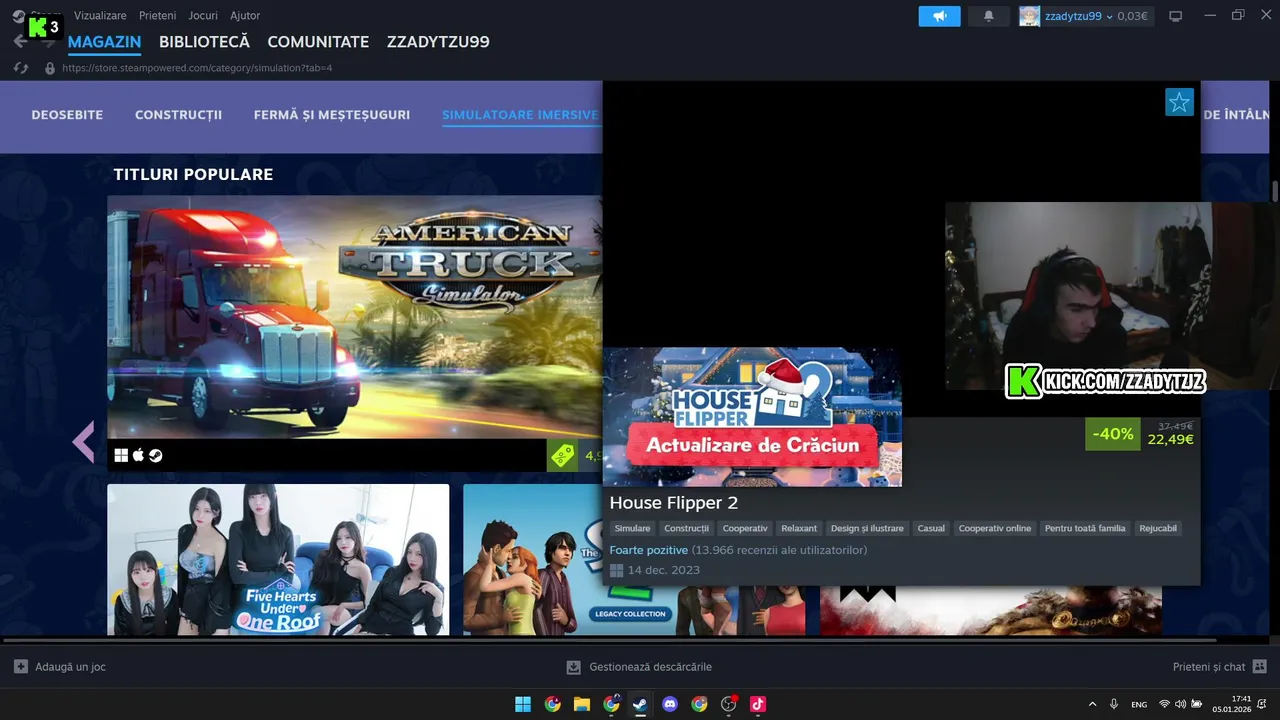Open the Cooperativ tag
Screen dimensions: 1280x720
(x=745, y=528)
